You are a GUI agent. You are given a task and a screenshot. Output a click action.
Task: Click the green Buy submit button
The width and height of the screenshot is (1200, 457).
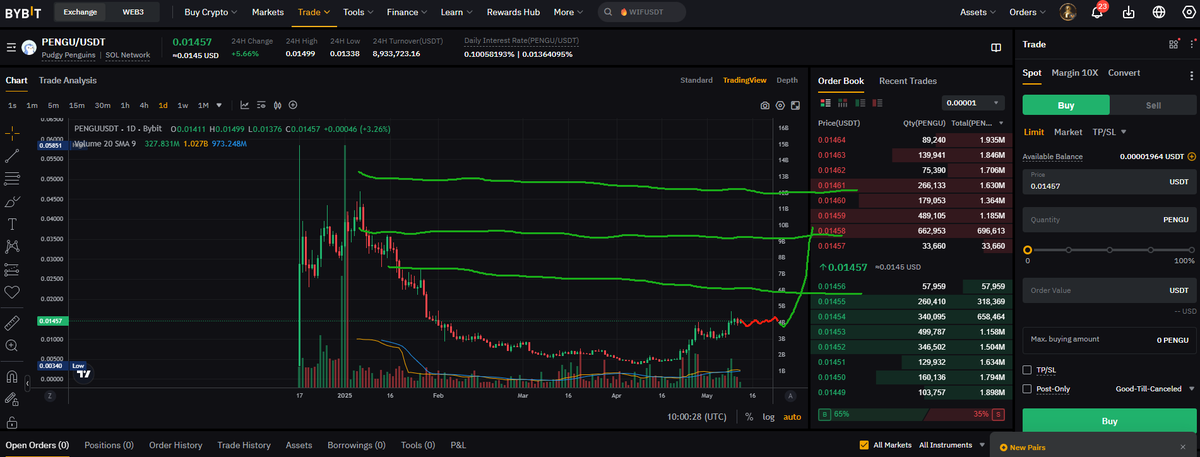coord(1109,422)
